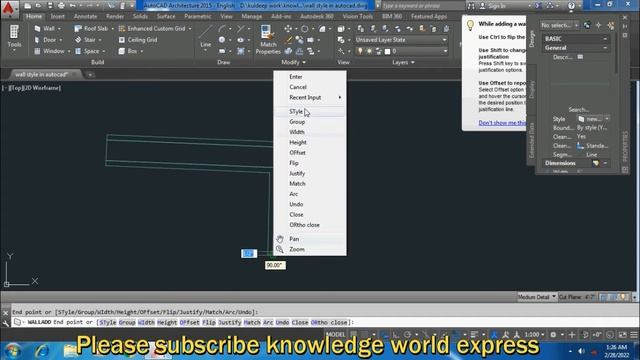Select the Window tool icon

tap(37, 51)
